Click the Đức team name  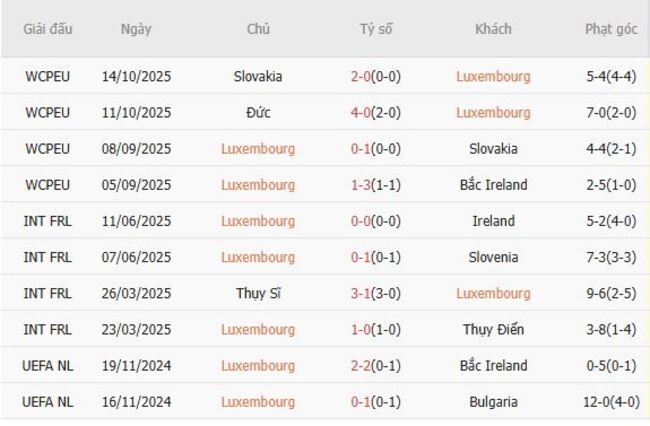click(258, 112)
